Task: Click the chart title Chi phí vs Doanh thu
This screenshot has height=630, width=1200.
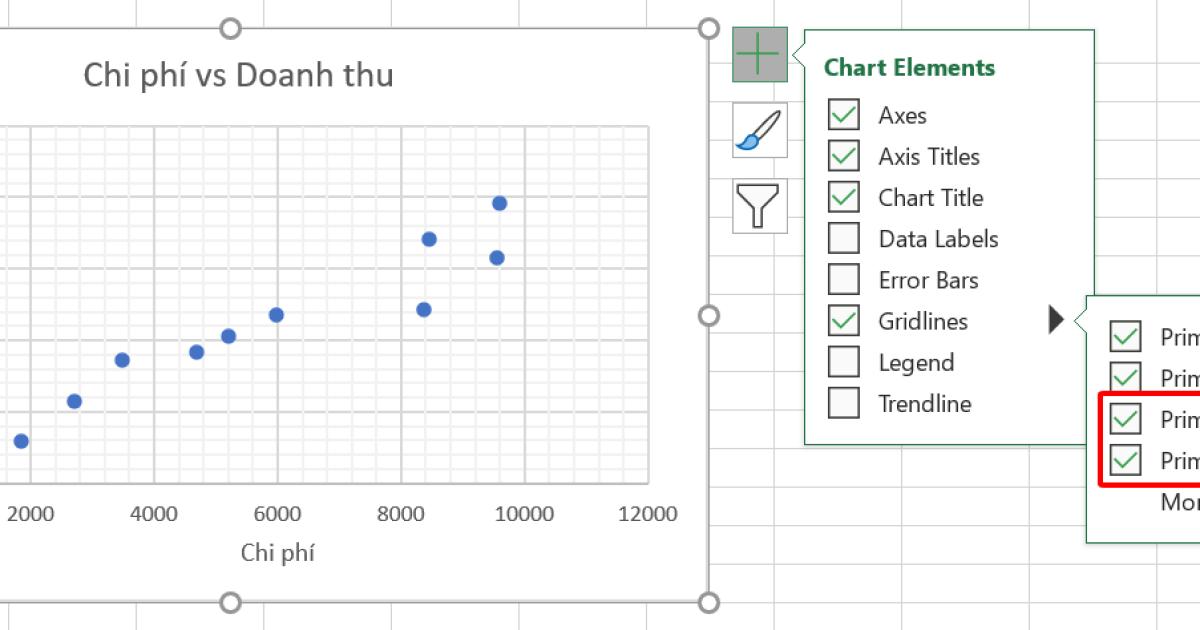Action: tap(237, 74)
